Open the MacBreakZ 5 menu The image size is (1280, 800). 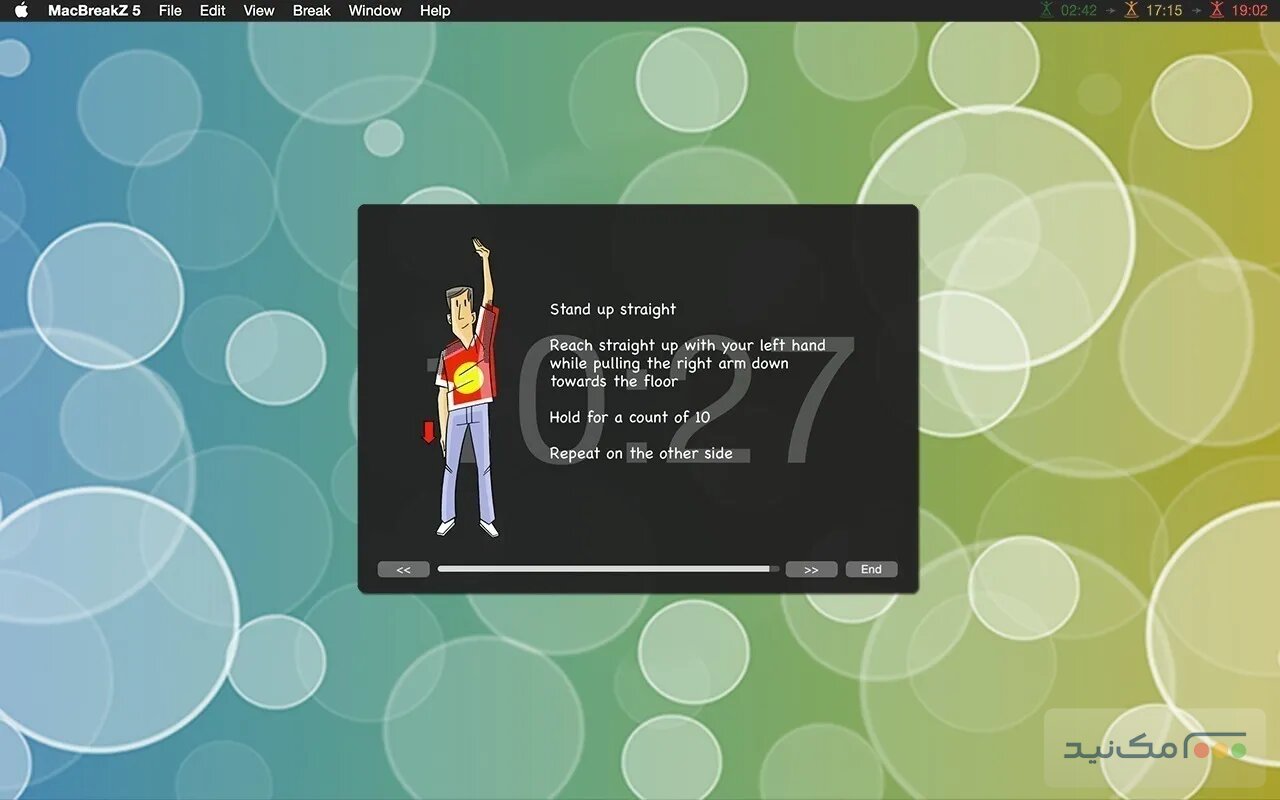click(x=95, y=10)
